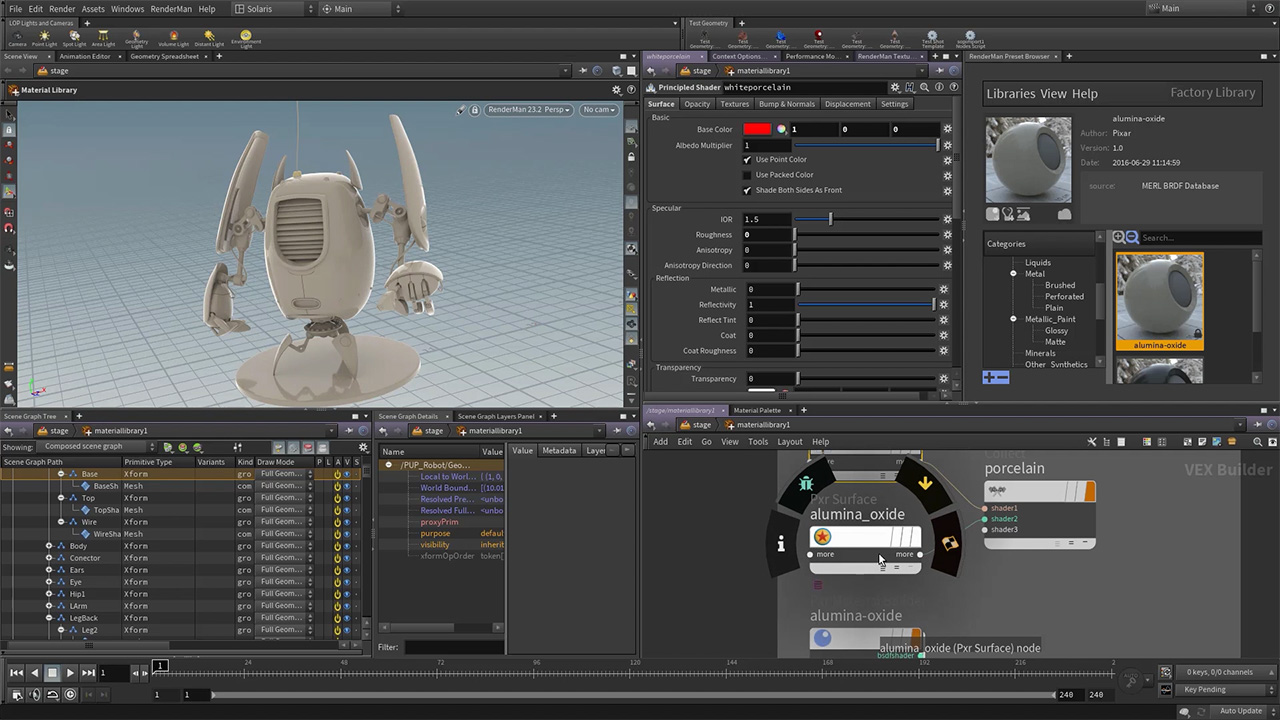Open the Composed scene graph dropdown
This screenshot has height=720, width=1280.
point(97,447)
